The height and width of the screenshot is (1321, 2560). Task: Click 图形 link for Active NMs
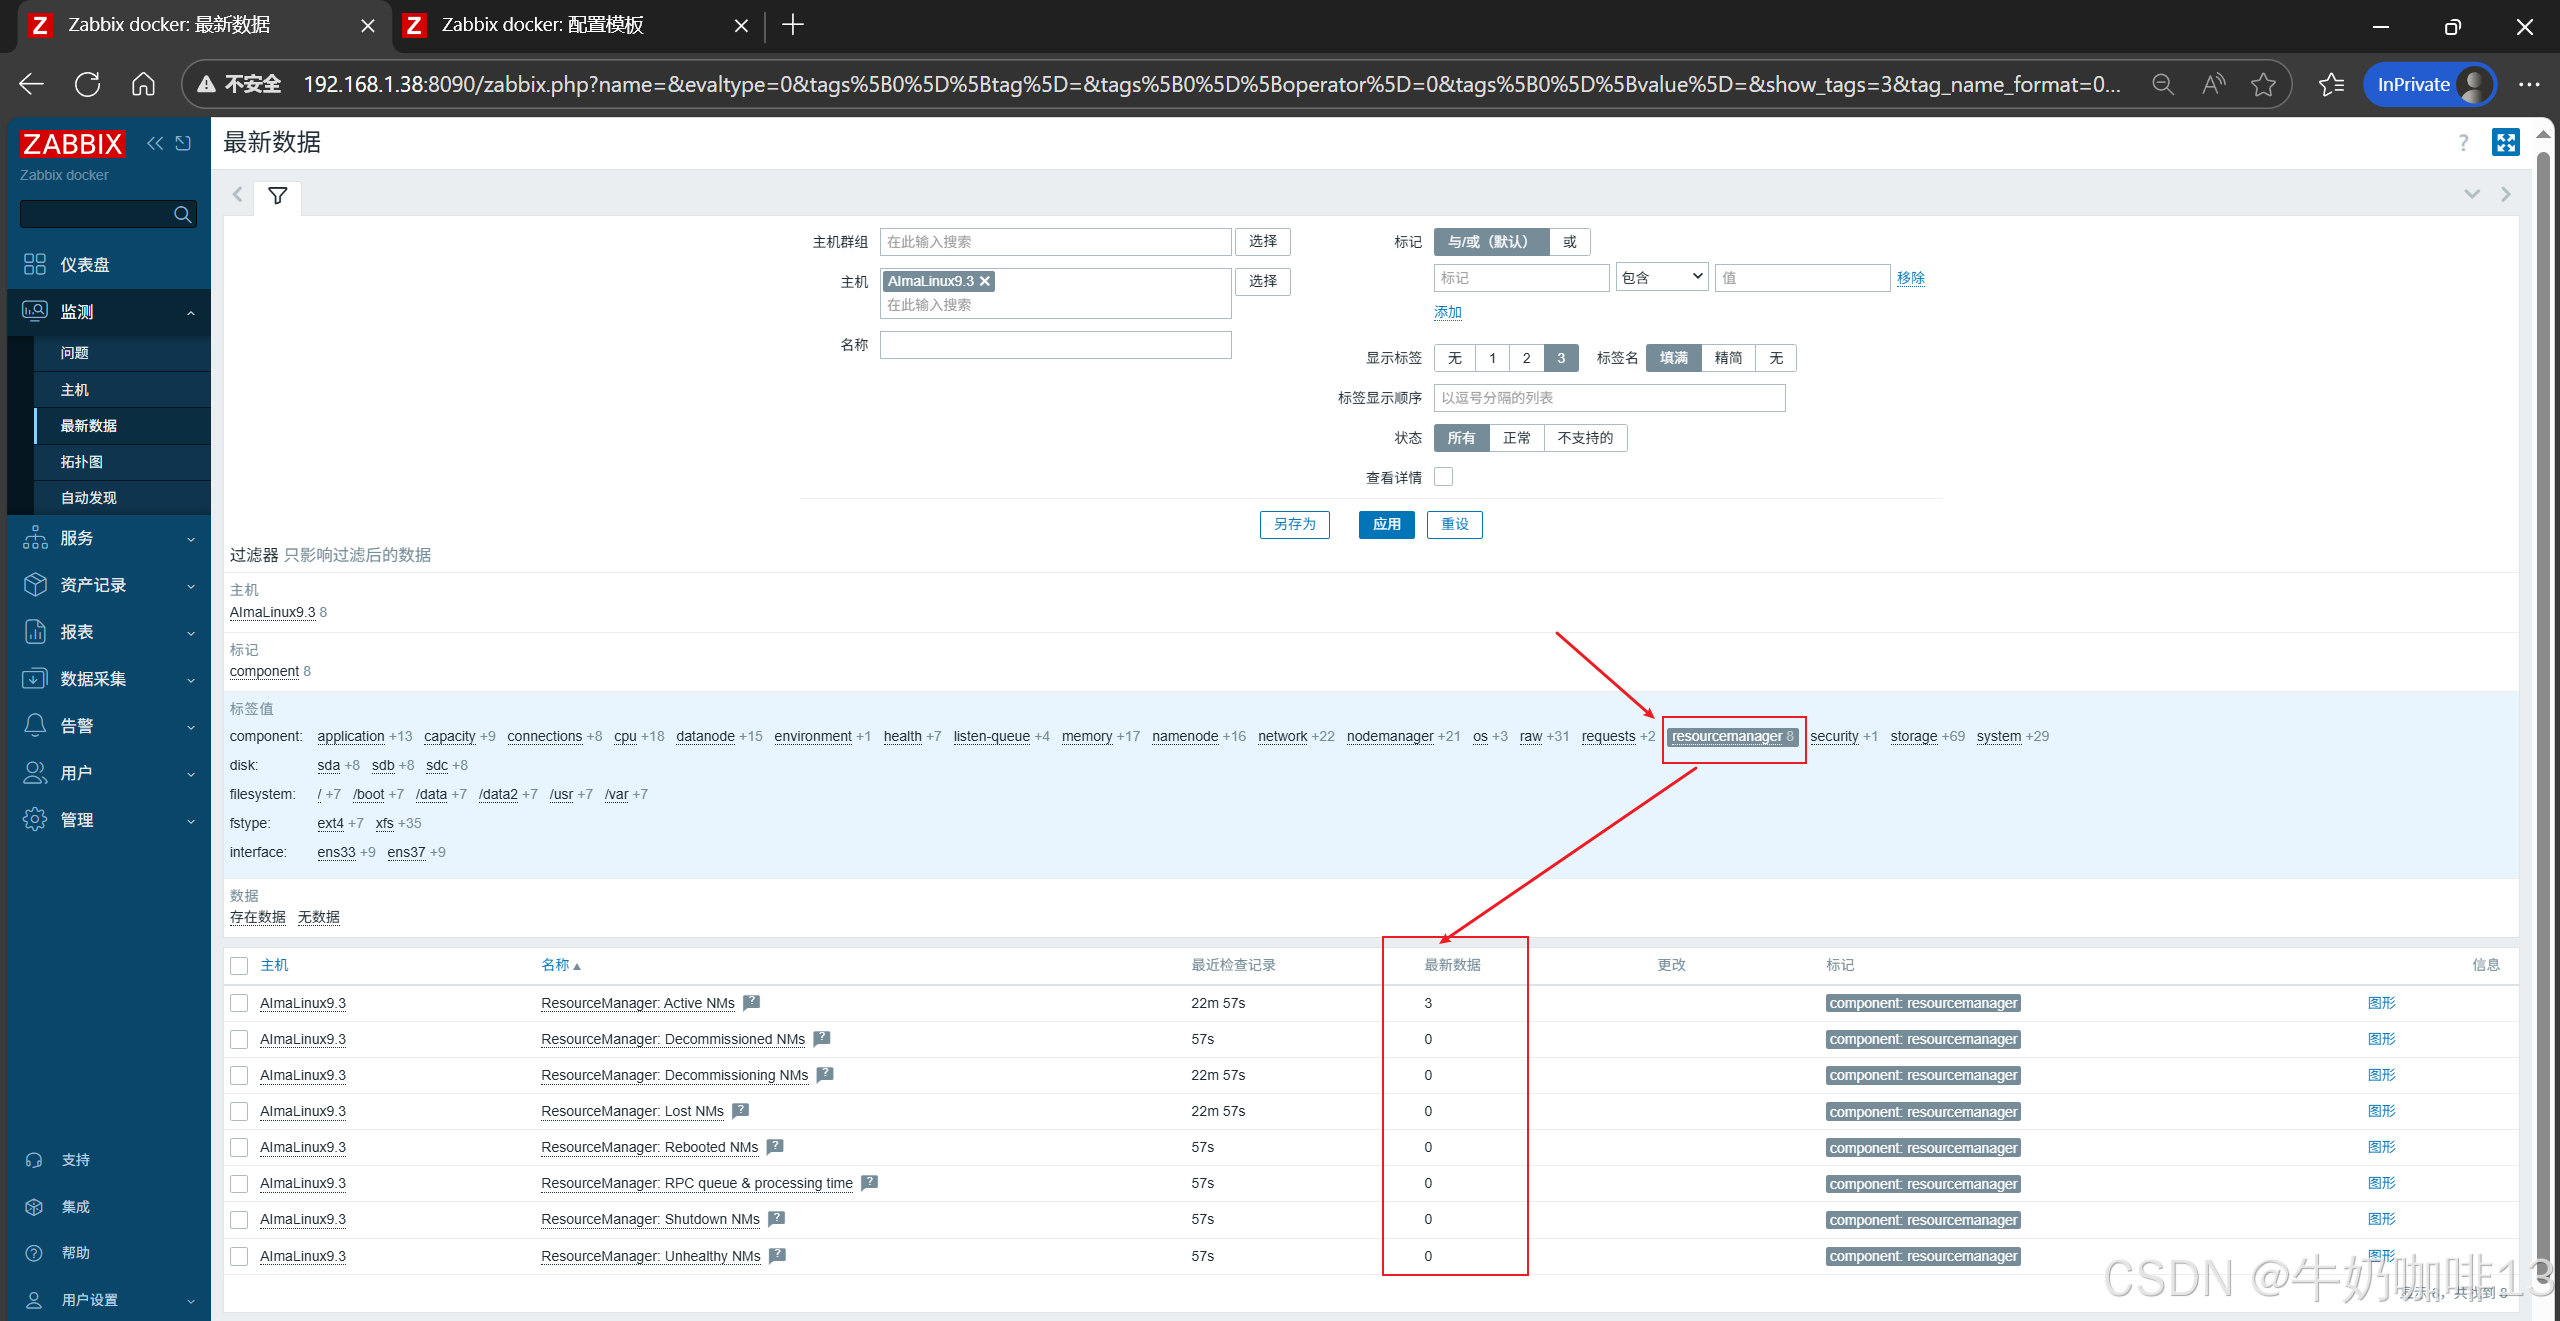point(2381,1003)
